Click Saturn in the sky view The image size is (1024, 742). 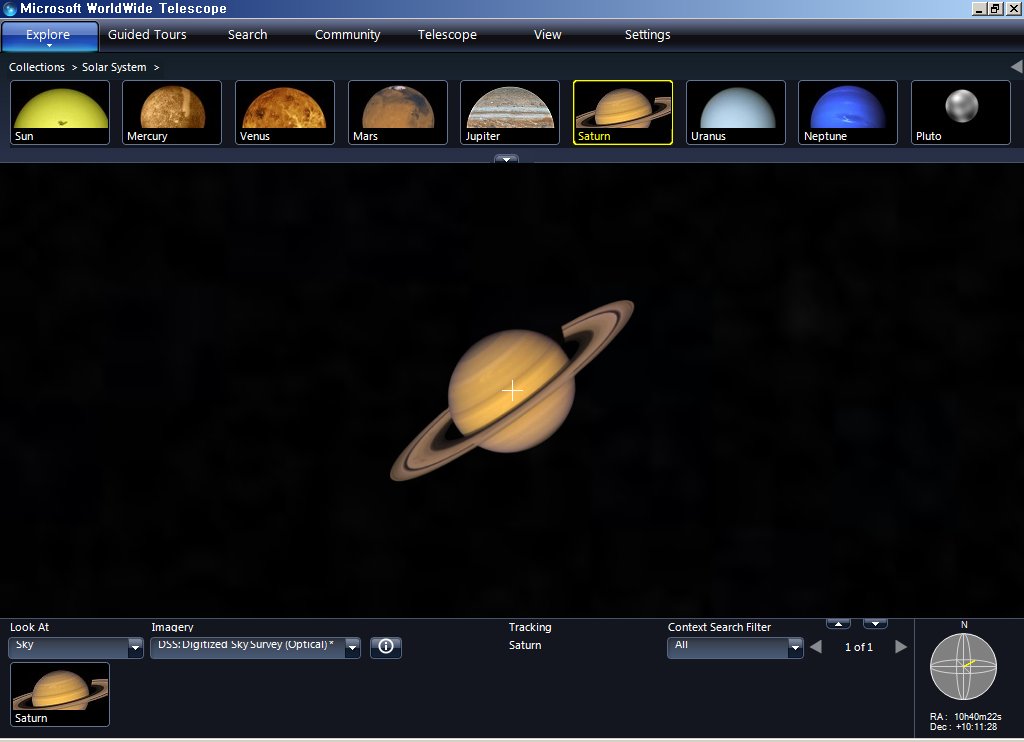tap(512, 391)
